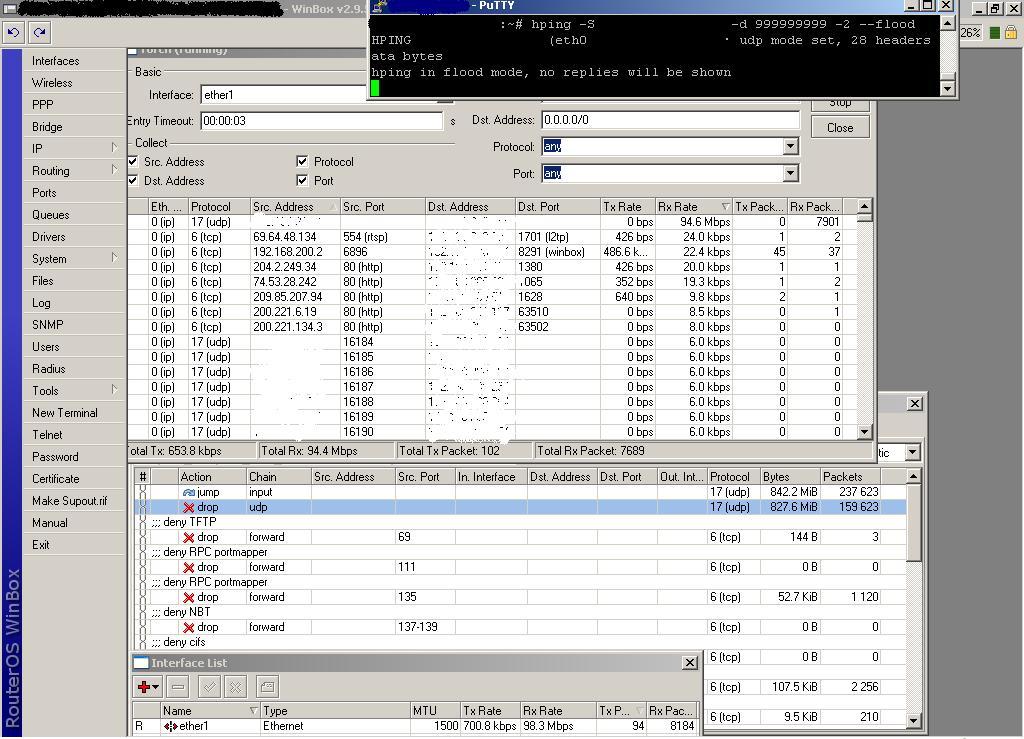Screen dimensions: 1024x739
Task: Toggle the Protocol collect checkbox
Action: click(x=302, y=162)
